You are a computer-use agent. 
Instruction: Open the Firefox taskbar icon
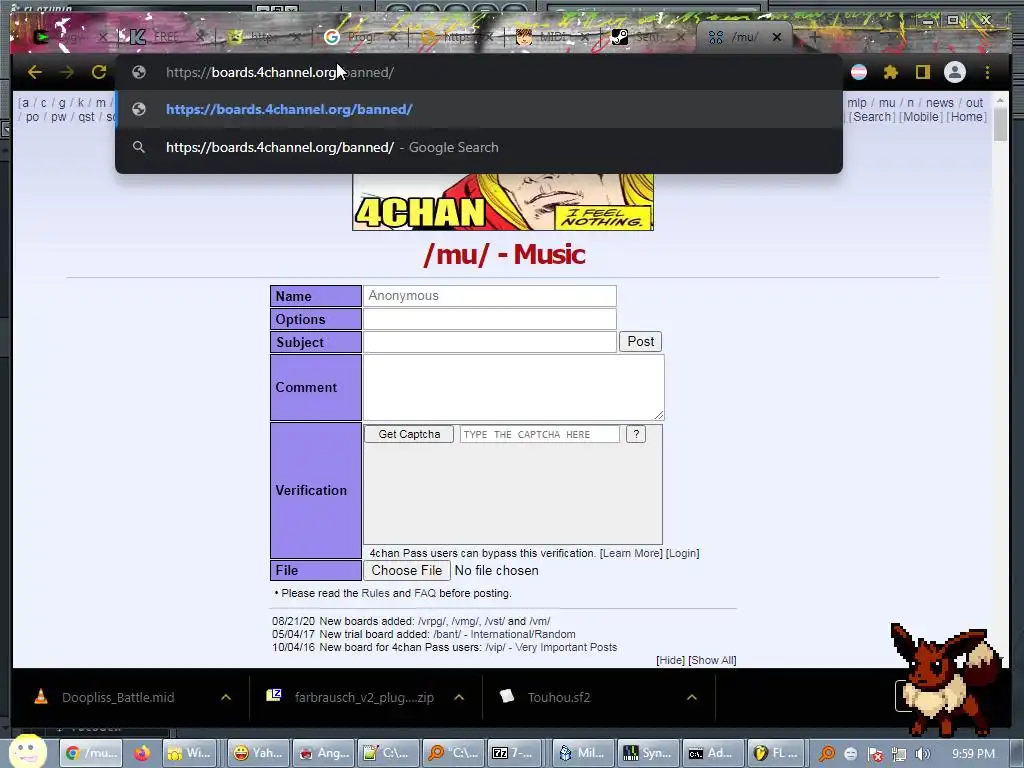point(142,753)
